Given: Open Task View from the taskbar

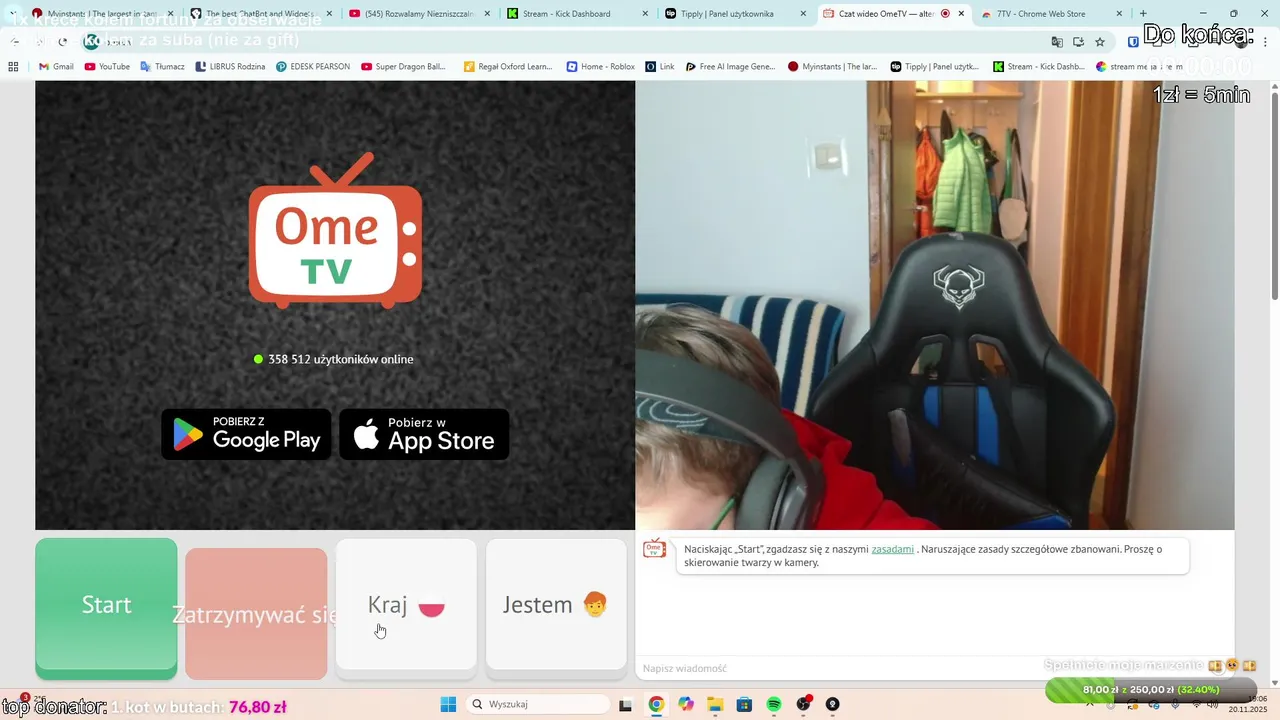Looking at the screenshot, I should 625,704.
